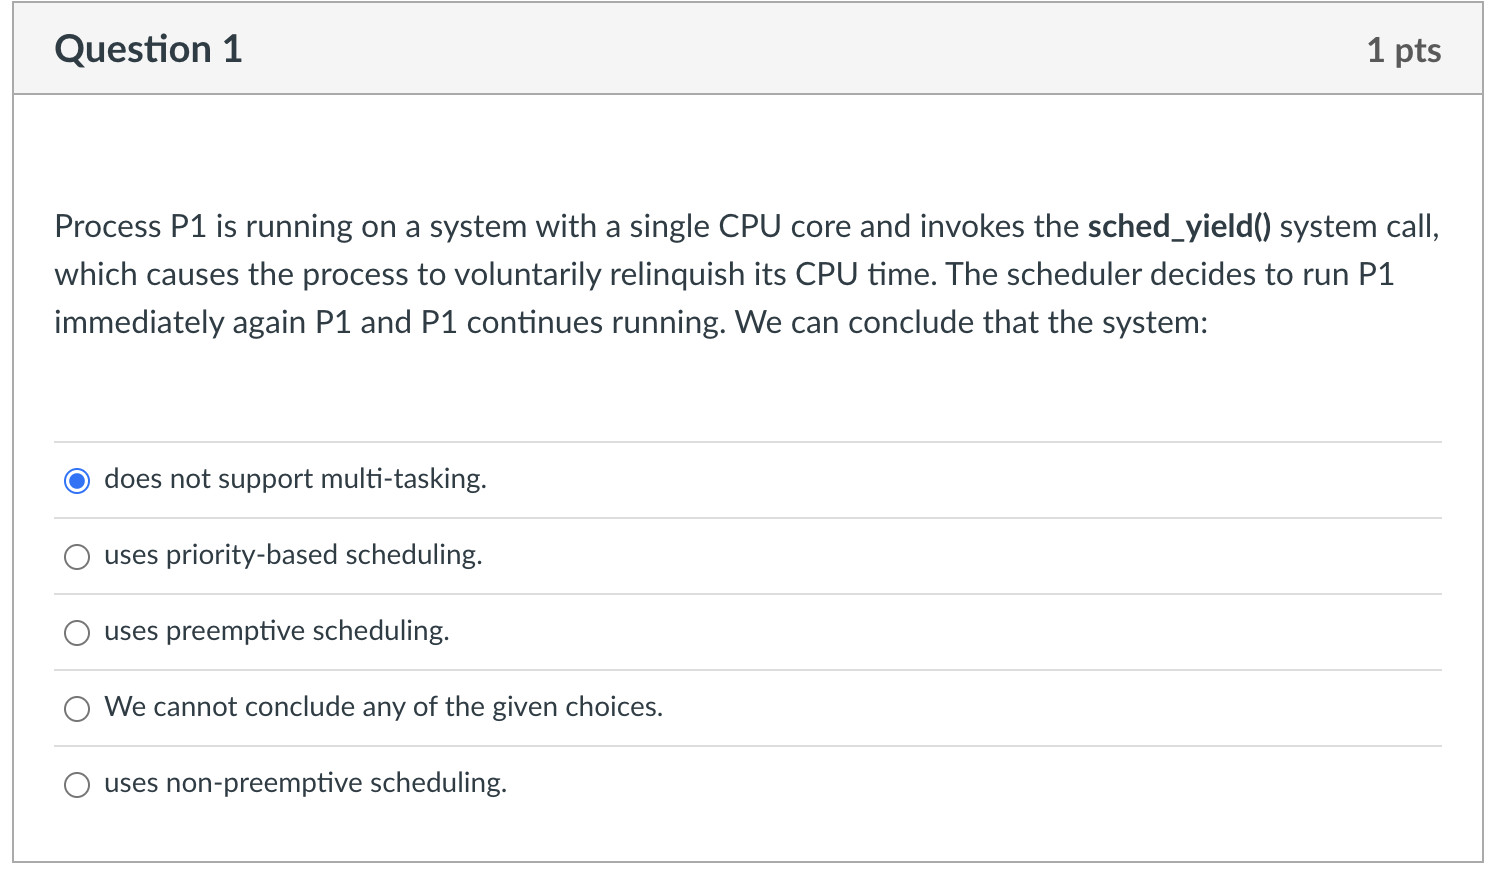1490x870 pixels.
Task: Click the bold sched_yield() text
Action: click(1178, 227)
